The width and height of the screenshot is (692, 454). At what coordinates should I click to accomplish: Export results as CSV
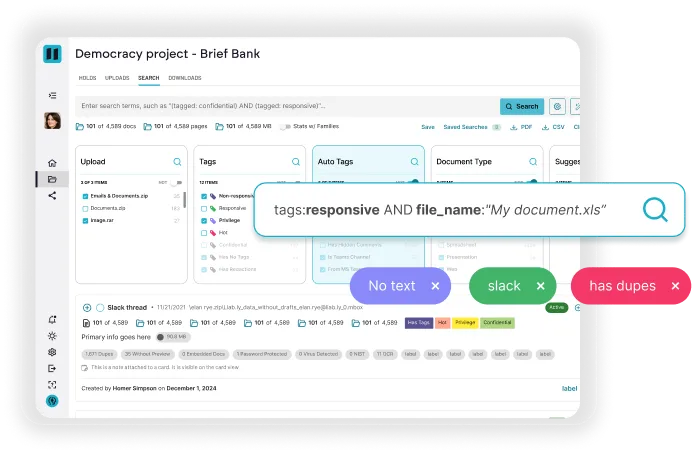pyautogui.click(x=553, y=127)
